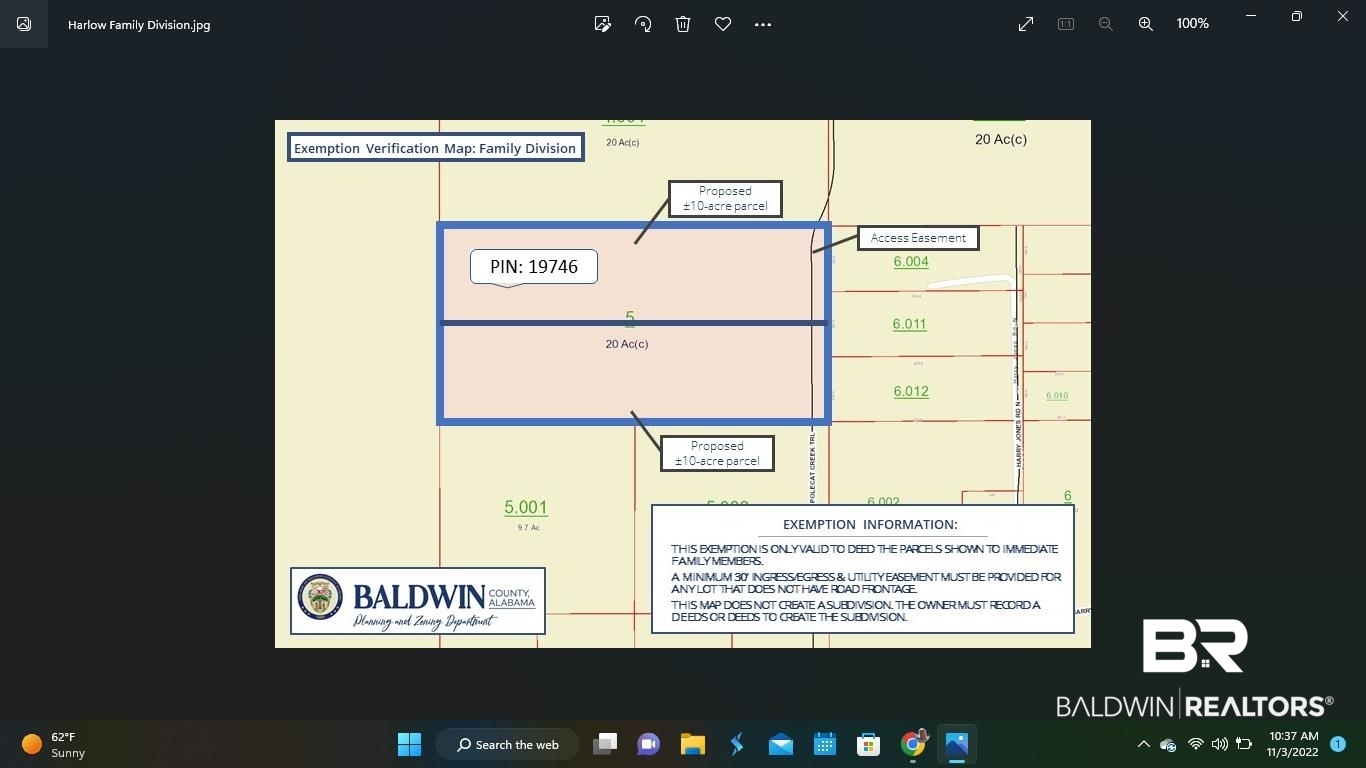This screenshot has width=1366, height=768.
Task: Click the battery tray icon
Action: pyautogui.click(x=1245, y=745)
